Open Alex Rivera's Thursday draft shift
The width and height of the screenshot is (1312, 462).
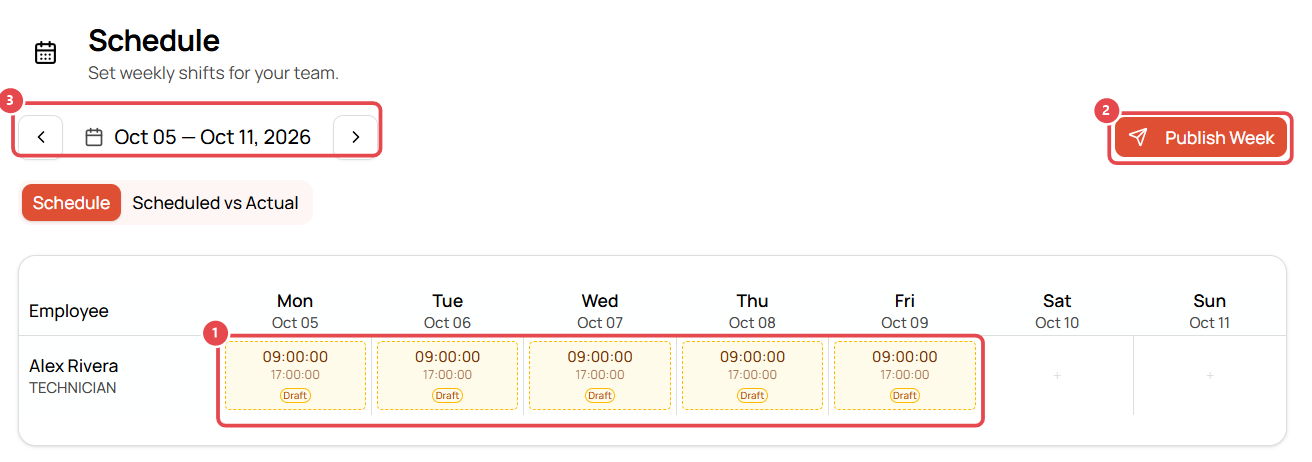click(752, 376)
